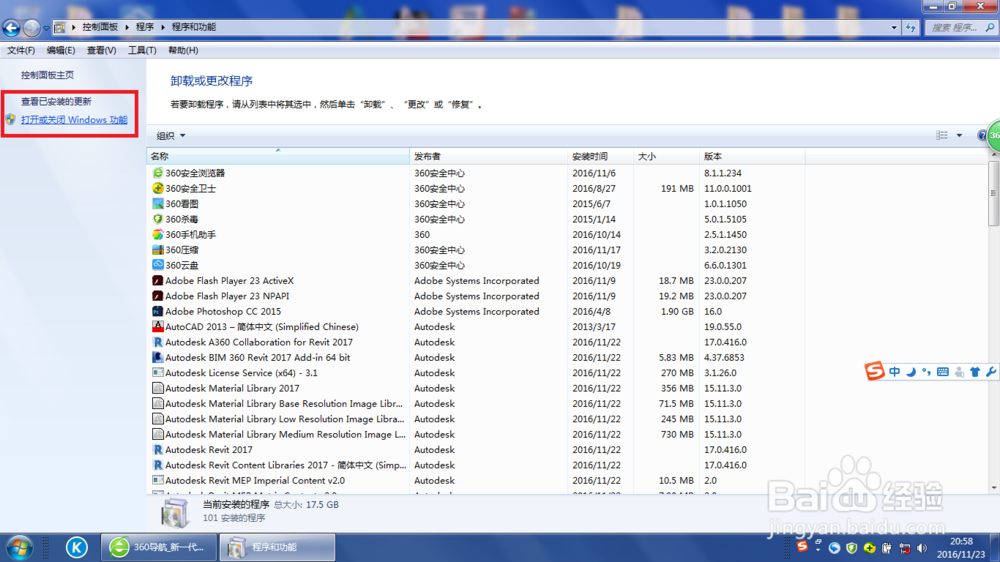Open IME settings wrench icon
Viewport: 1000px width, 562px height.
coord(990,372)
